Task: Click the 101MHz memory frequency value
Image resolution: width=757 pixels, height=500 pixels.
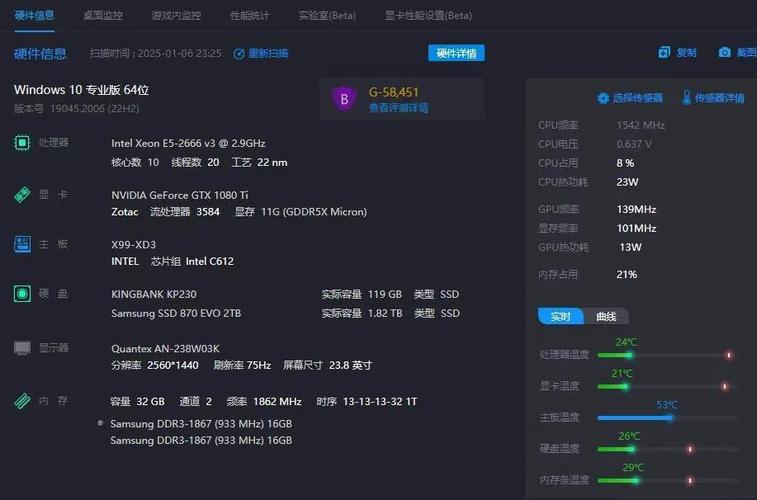Action: [636, 228]
